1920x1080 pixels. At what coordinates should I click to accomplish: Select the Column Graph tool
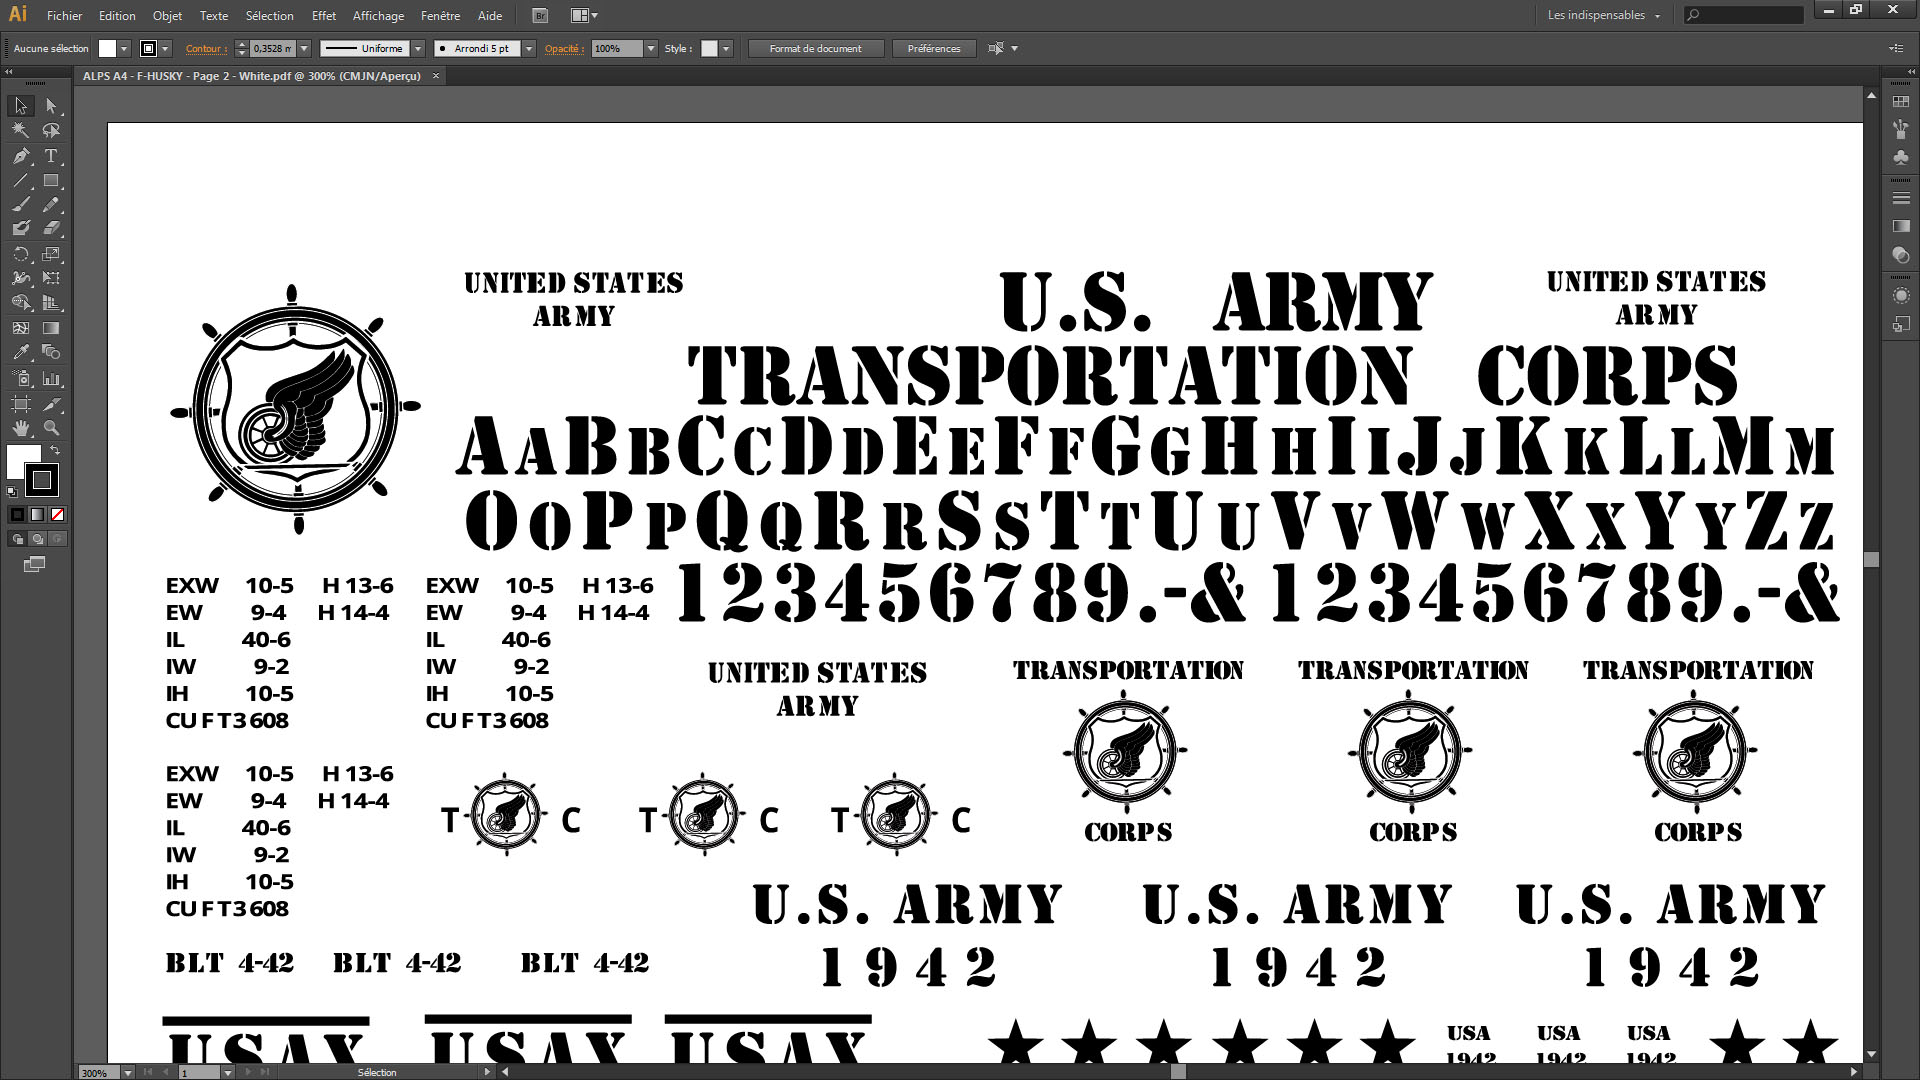click(51, 378)
